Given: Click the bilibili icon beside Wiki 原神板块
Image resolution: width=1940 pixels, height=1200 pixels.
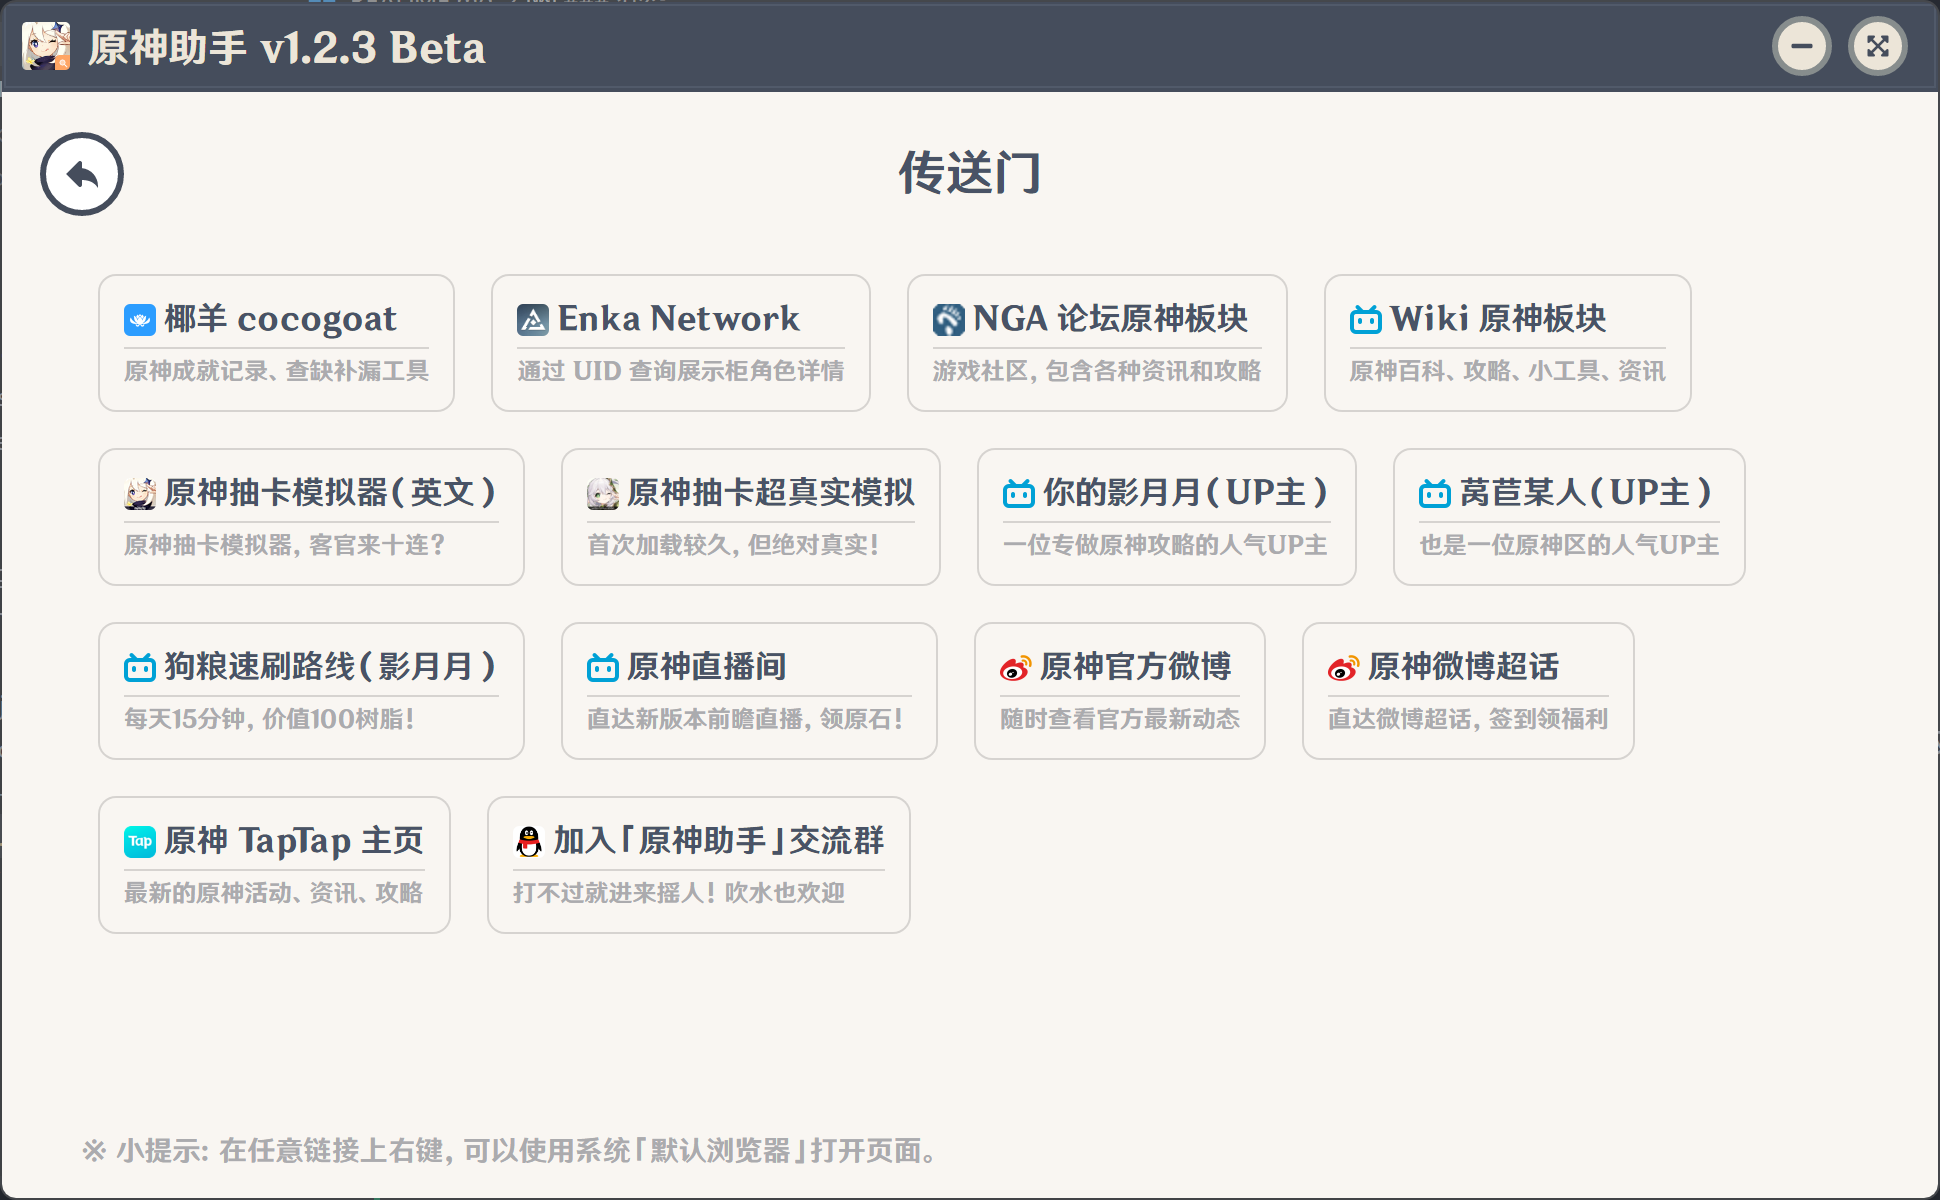Looking at the screenshot, I should pyautogui.click(x=1366, y=320).
